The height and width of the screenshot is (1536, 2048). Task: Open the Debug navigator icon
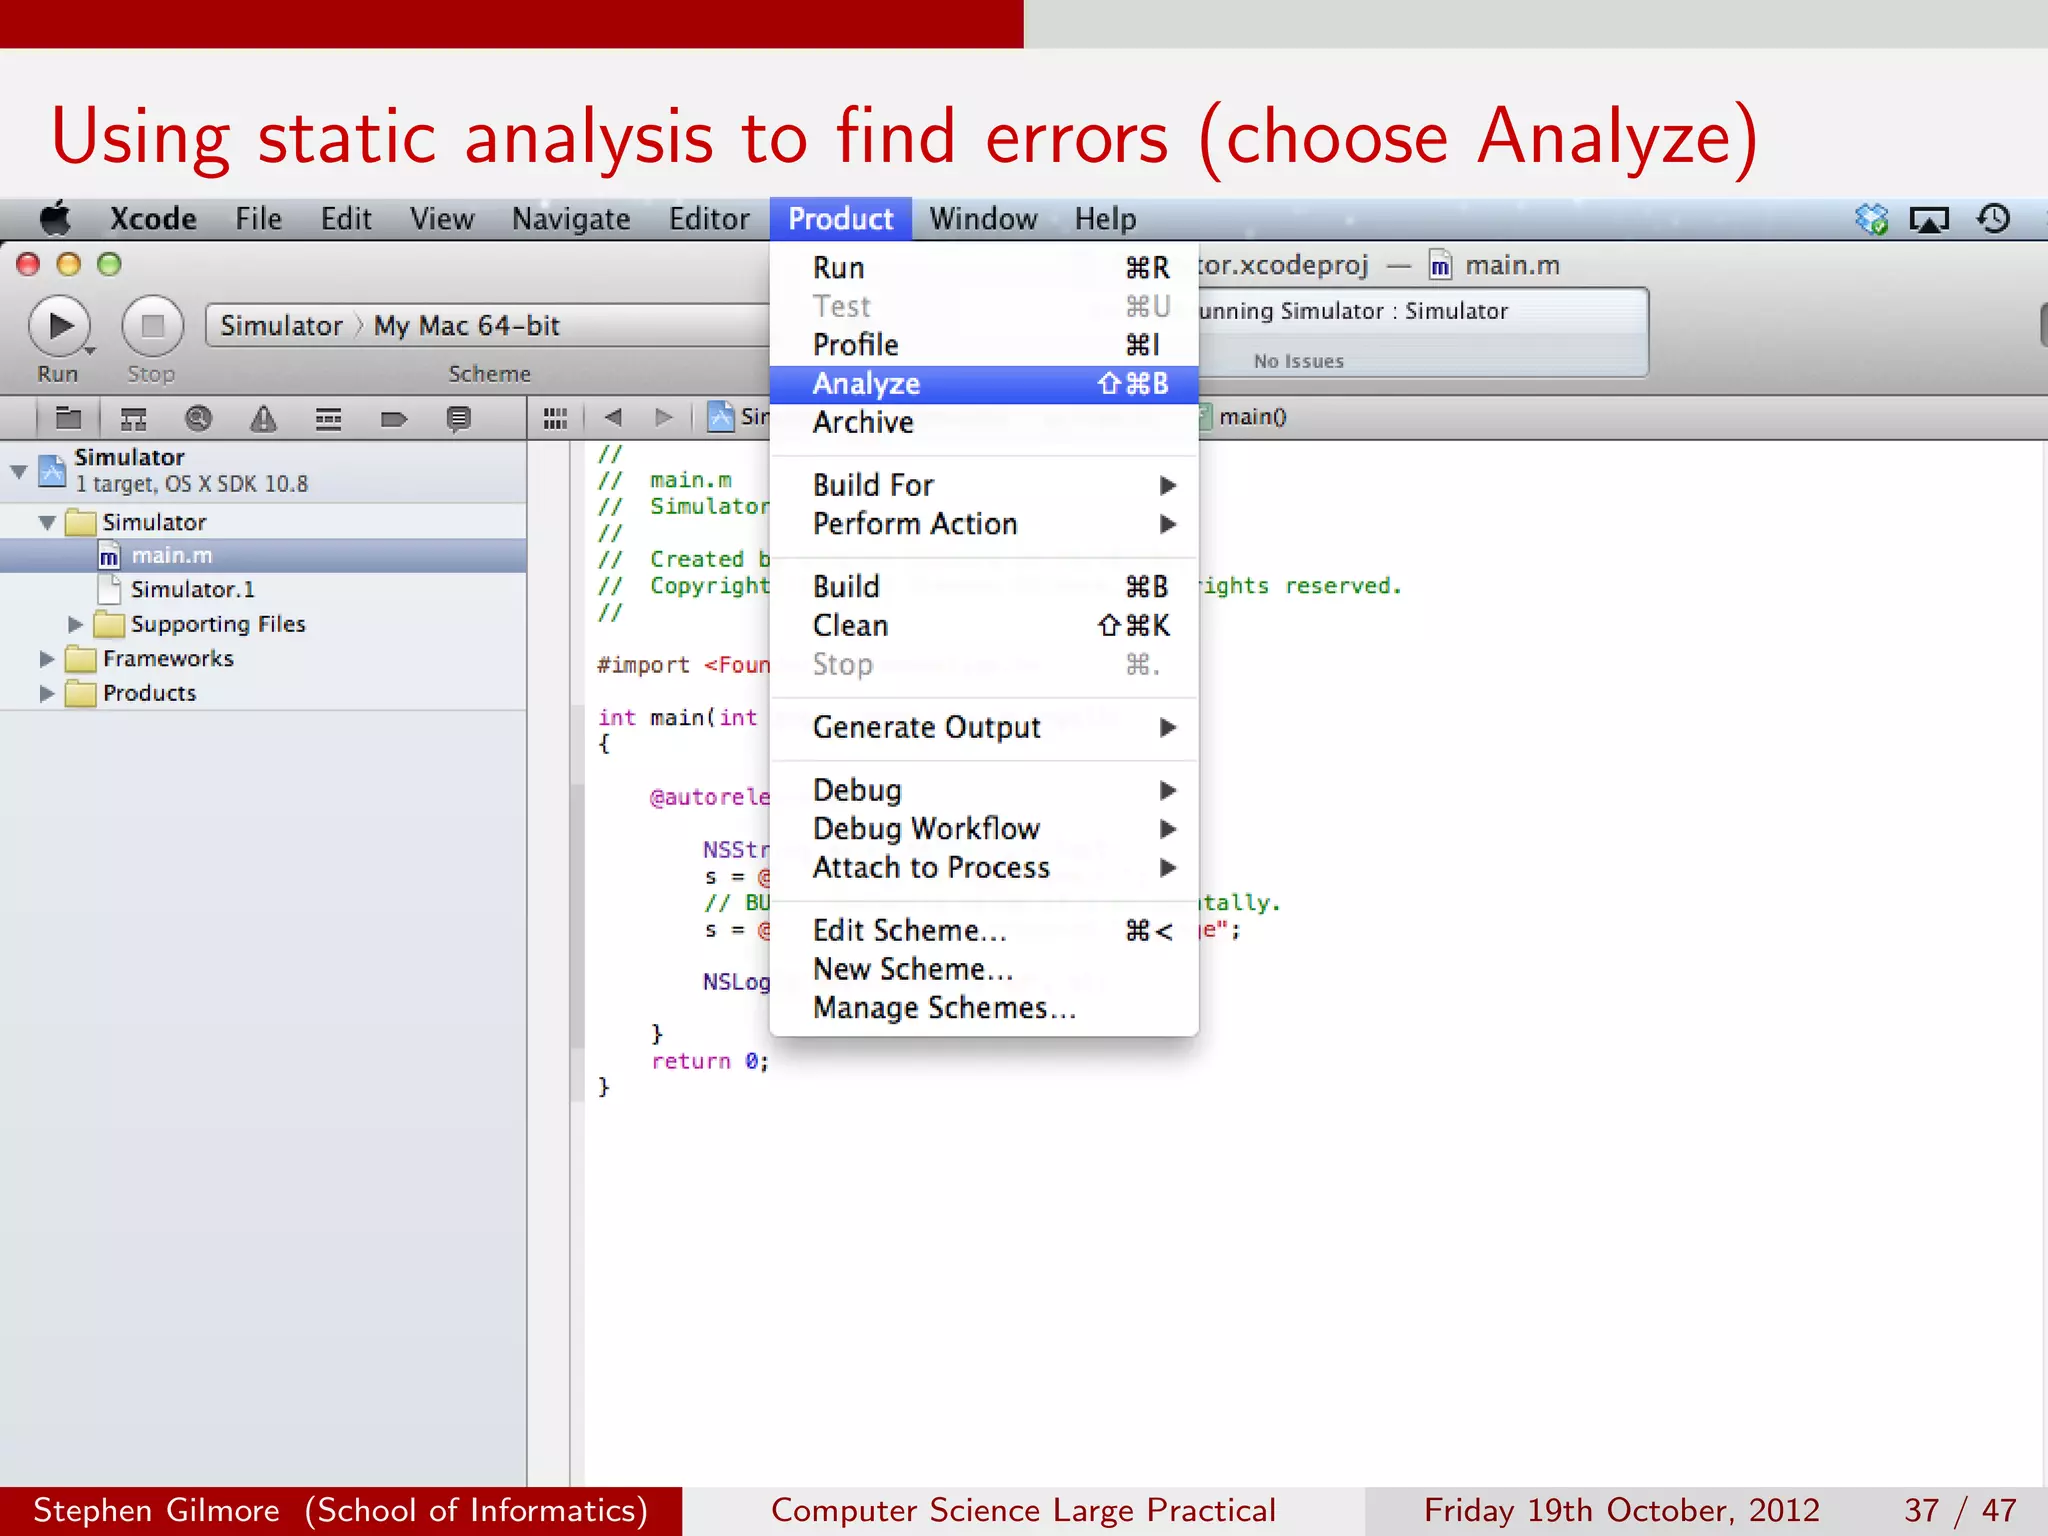pyautogui.click(x=328, y=418)
